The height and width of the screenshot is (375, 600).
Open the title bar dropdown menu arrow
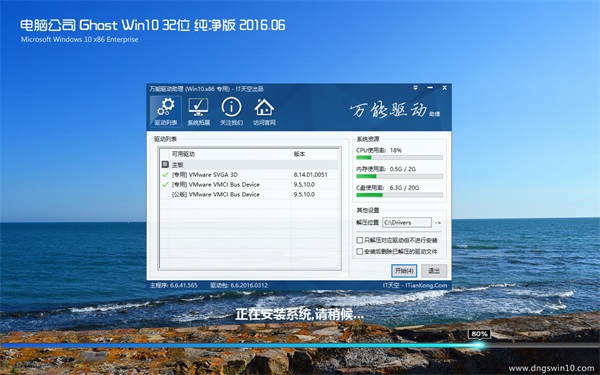[416, 88]
